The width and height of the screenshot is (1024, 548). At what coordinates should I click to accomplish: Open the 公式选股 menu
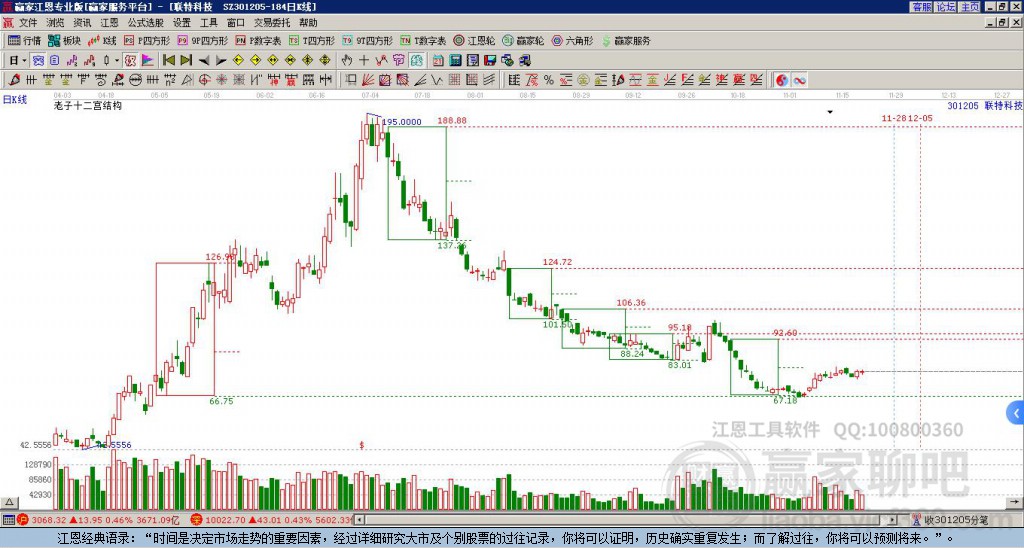[x=146, y=23]
